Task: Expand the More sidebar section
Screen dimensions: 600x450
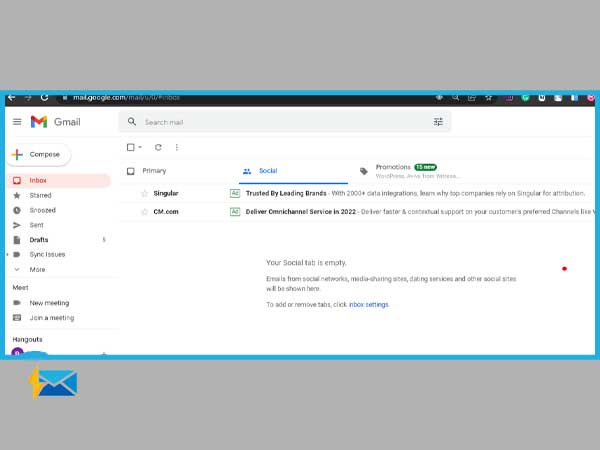Action: 37,269
